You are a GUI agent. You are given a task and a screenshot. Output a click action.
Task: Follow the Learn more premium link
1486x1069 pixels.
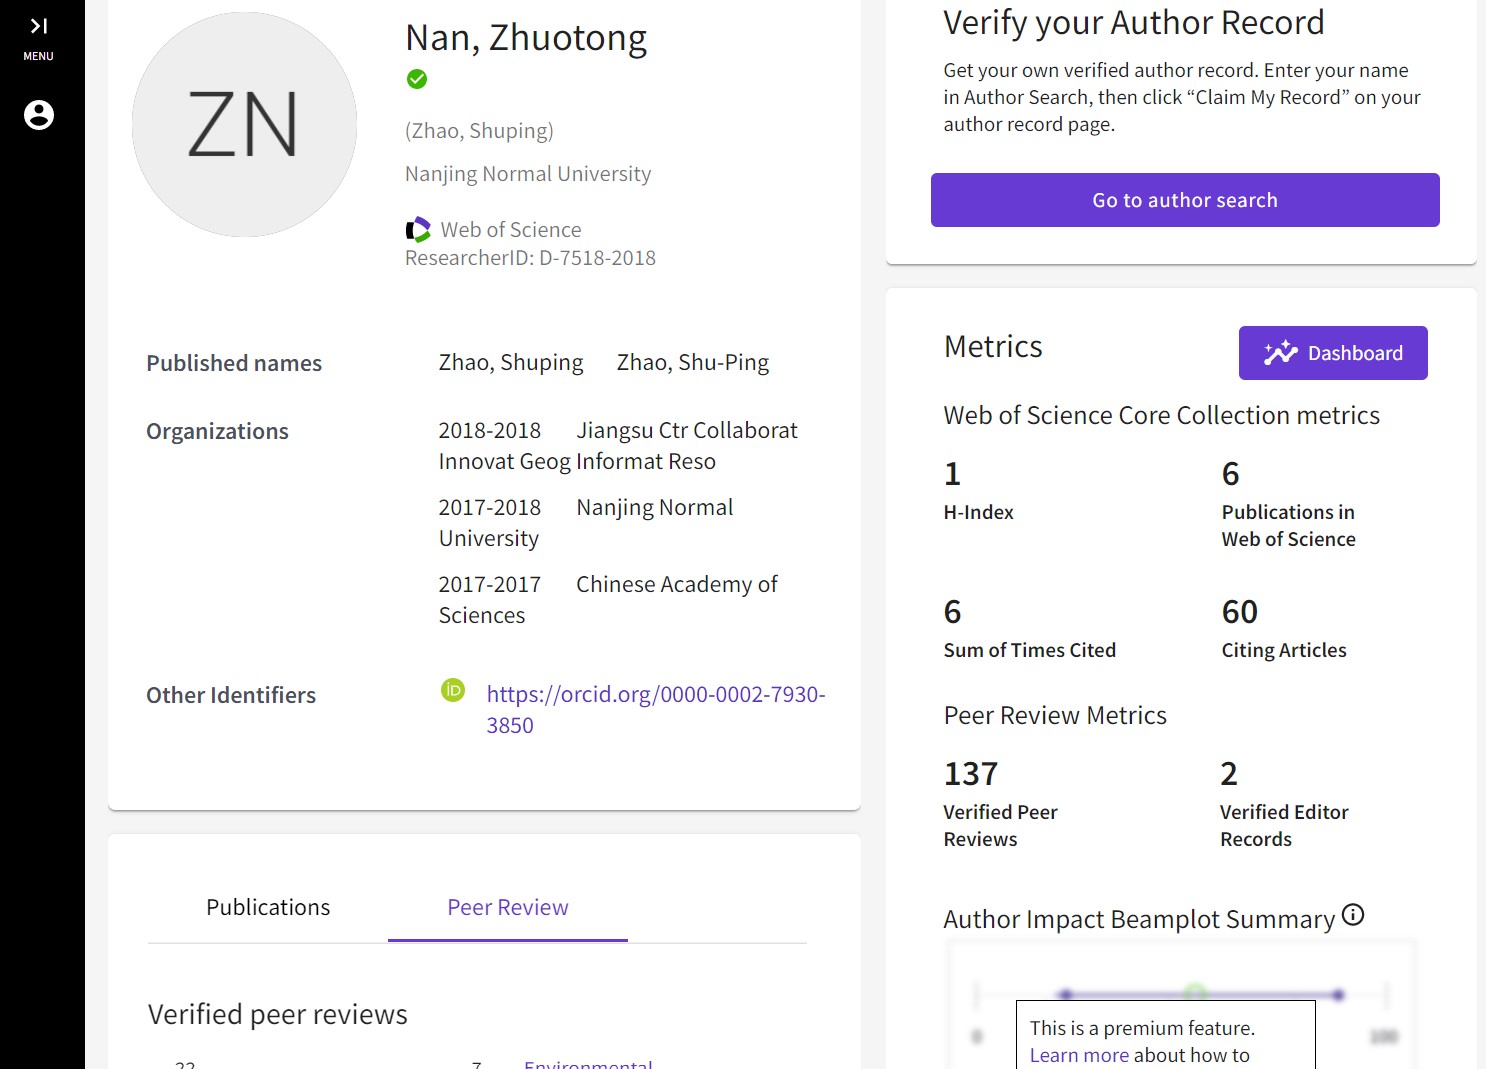tap(1079, 1055)
